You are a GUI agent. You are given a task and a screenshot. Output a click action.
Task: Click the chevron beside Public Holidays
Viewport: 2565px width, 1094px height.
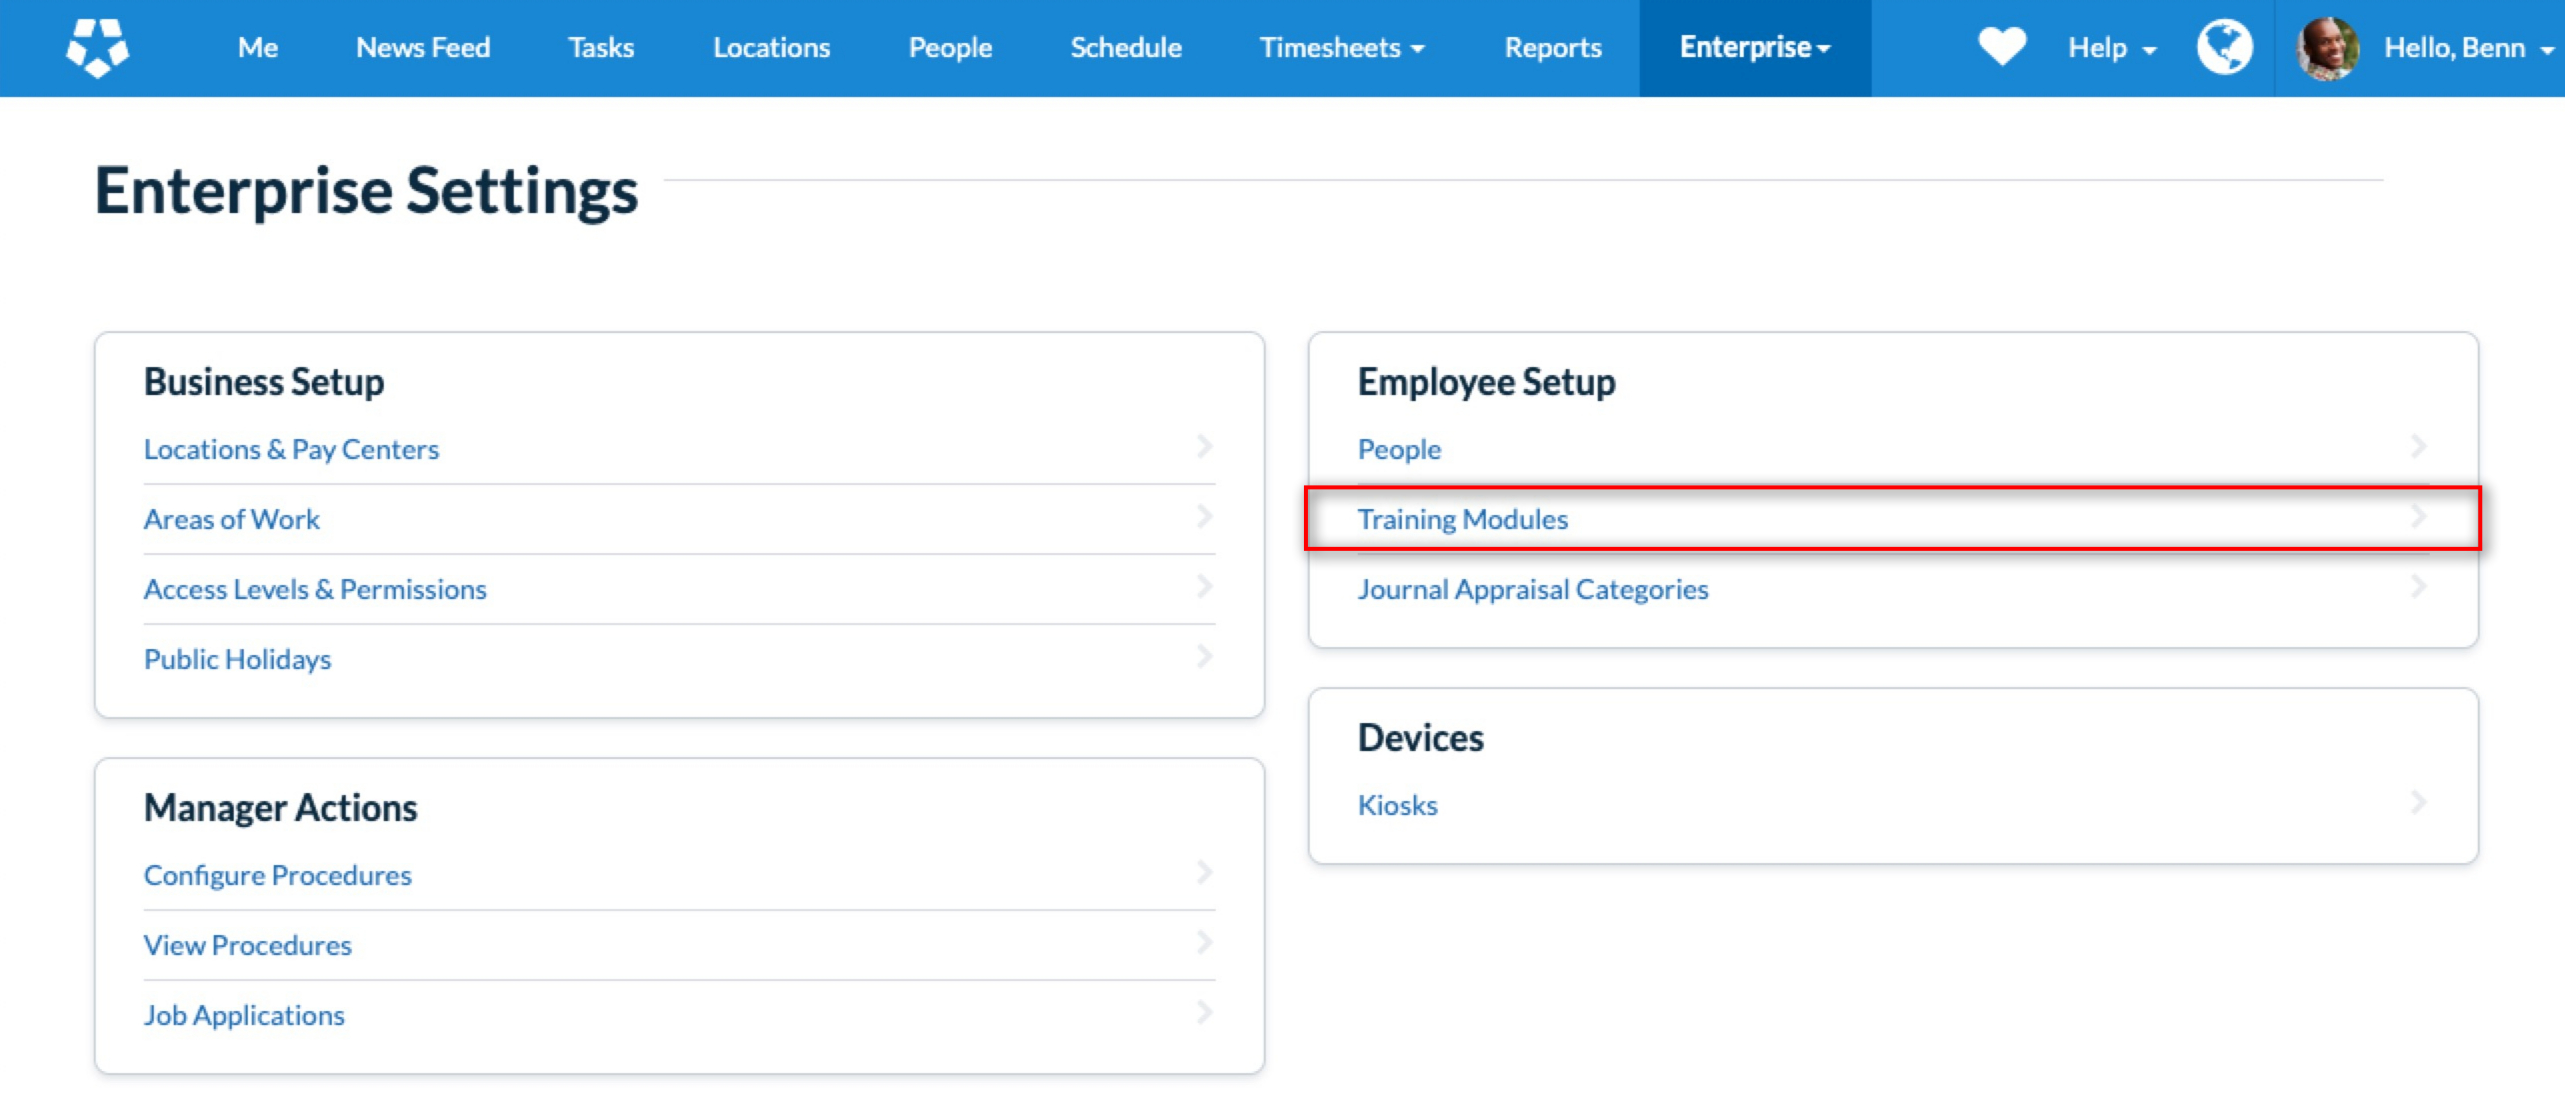click(1204, 657)
